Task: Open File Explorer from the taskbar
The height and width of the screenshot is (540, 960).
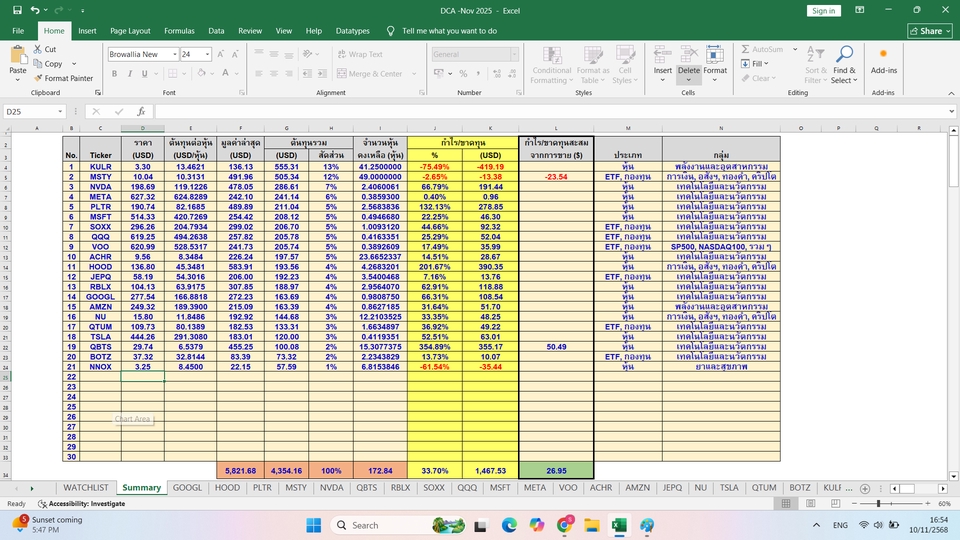Action: (x=591, y=525)
